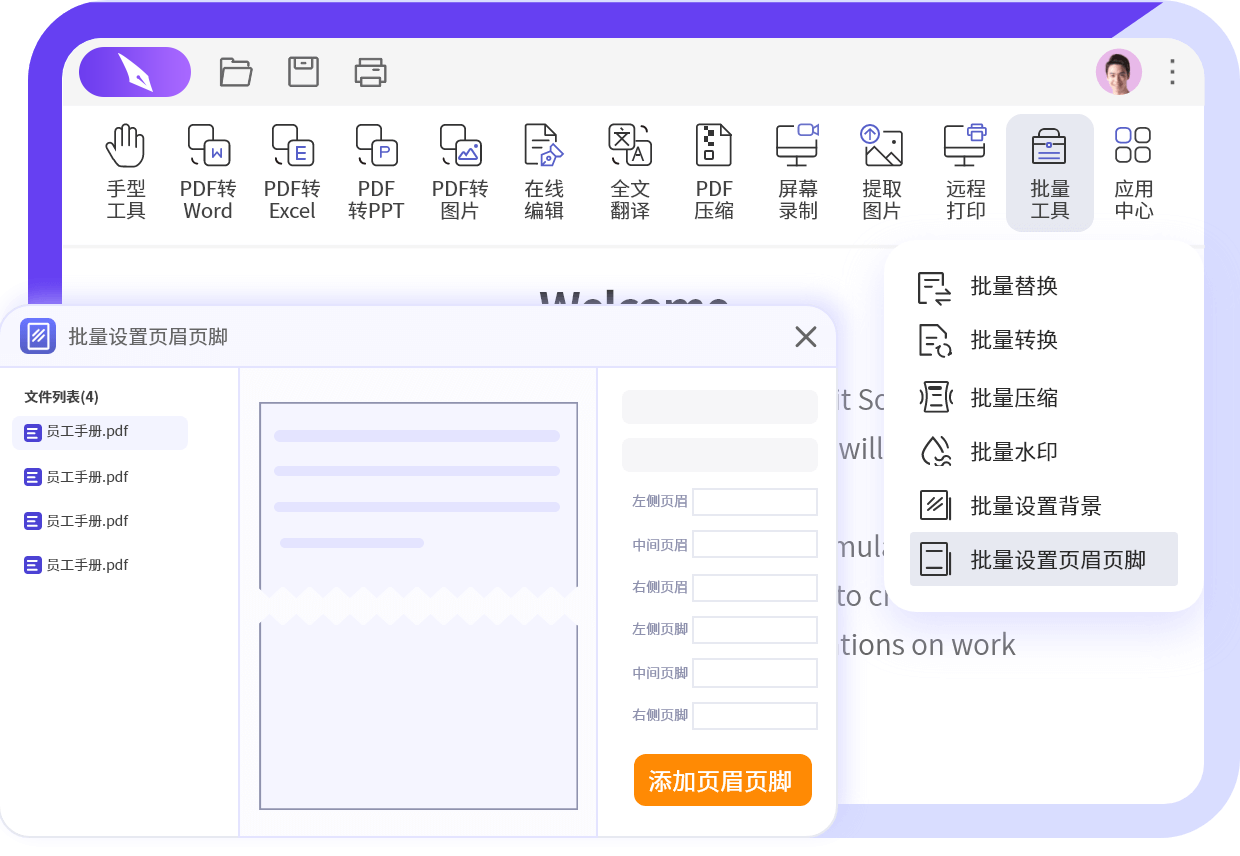This screenshot has height=856, width=1240.
Task: Click the 批量转换 menu icon
Action: (x=935, y=341)
